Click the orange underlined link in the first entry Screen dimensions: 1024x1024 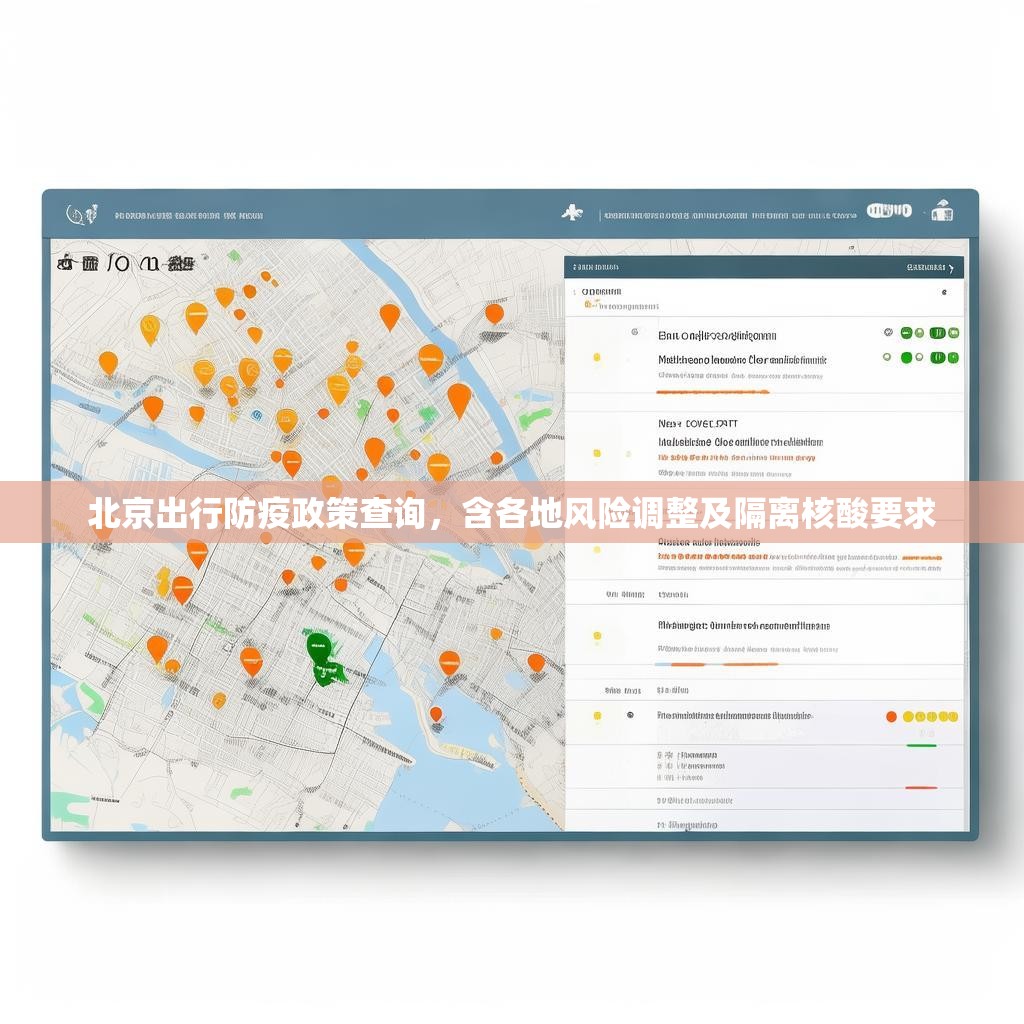click(711, 393)
